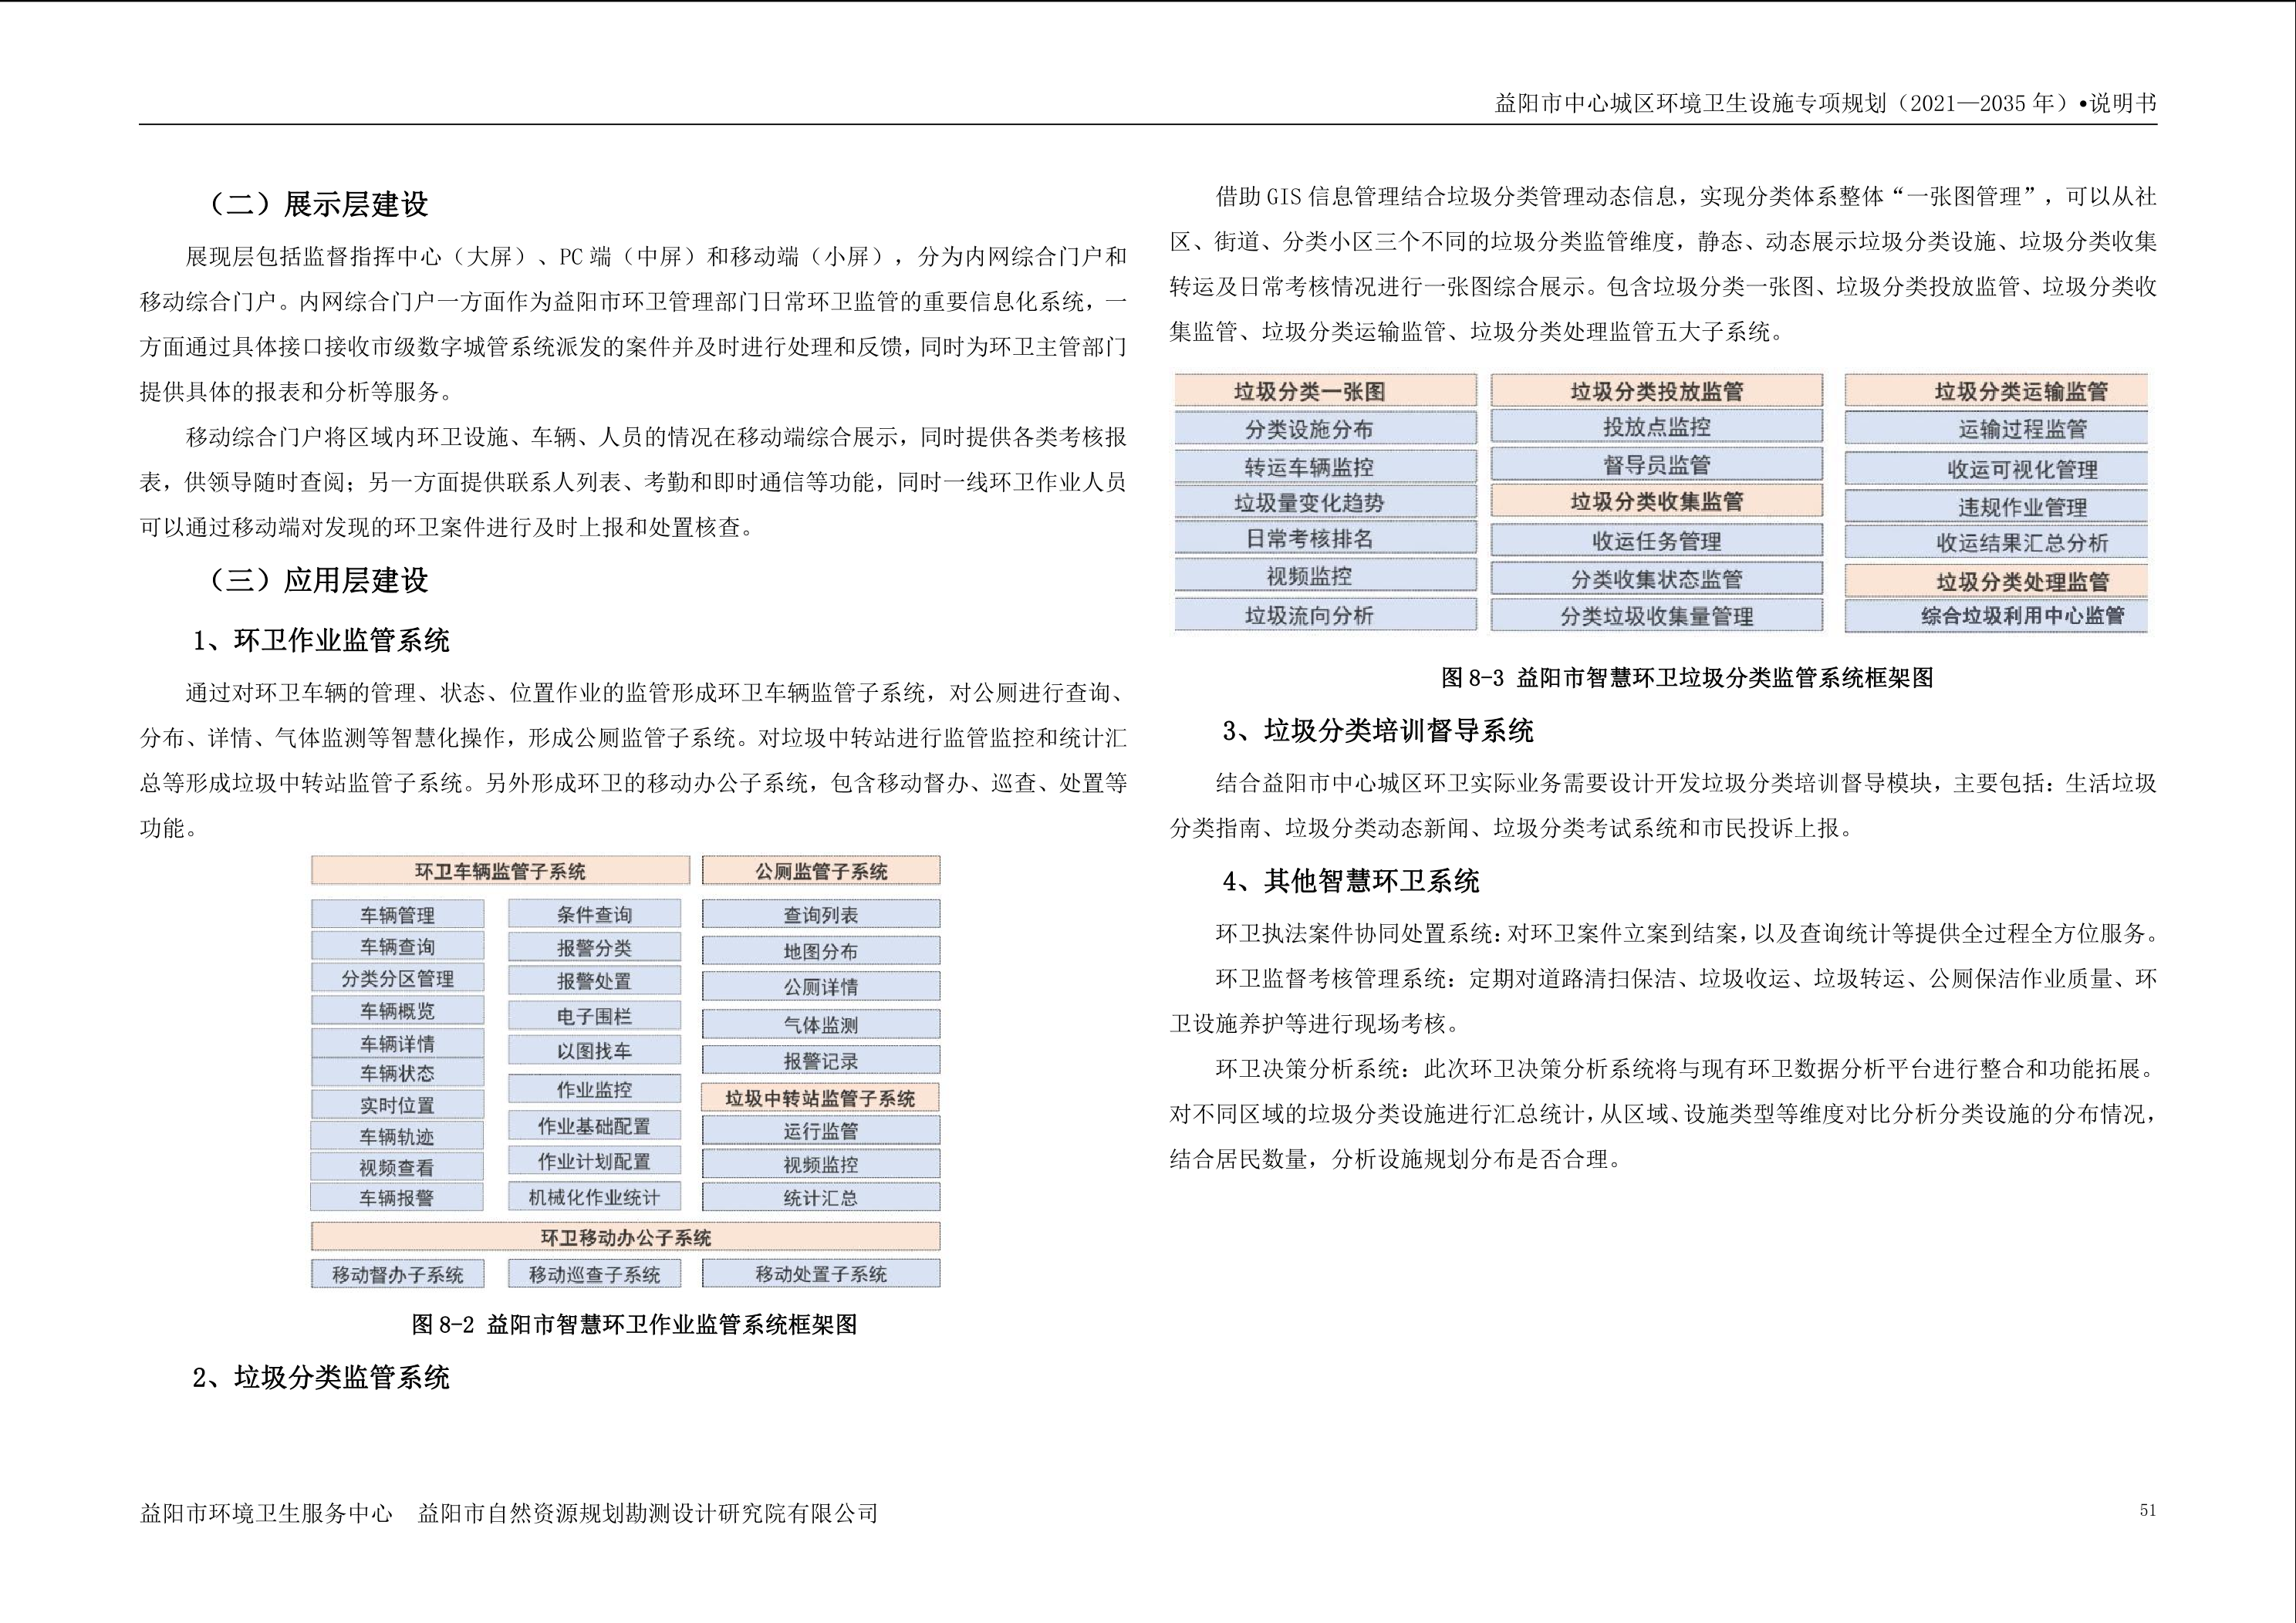
Task: Click the page number 51
Action: [x=2147, y=1511]
